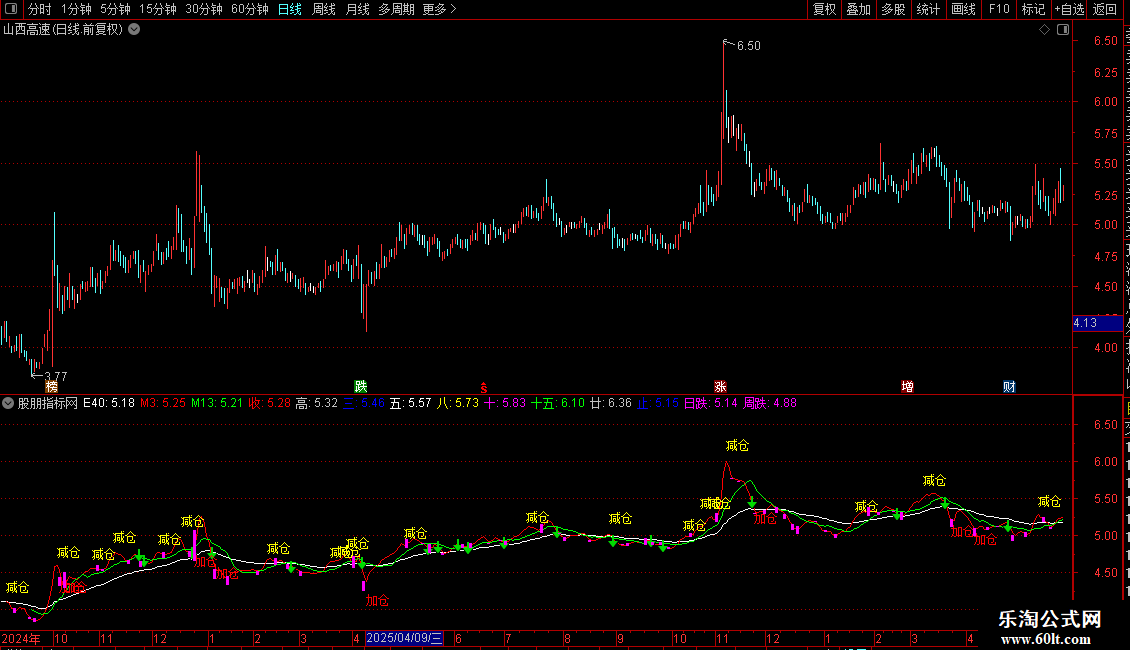Click the 2024年 label on time axis
1130x650 pixels.
(21, 638)
